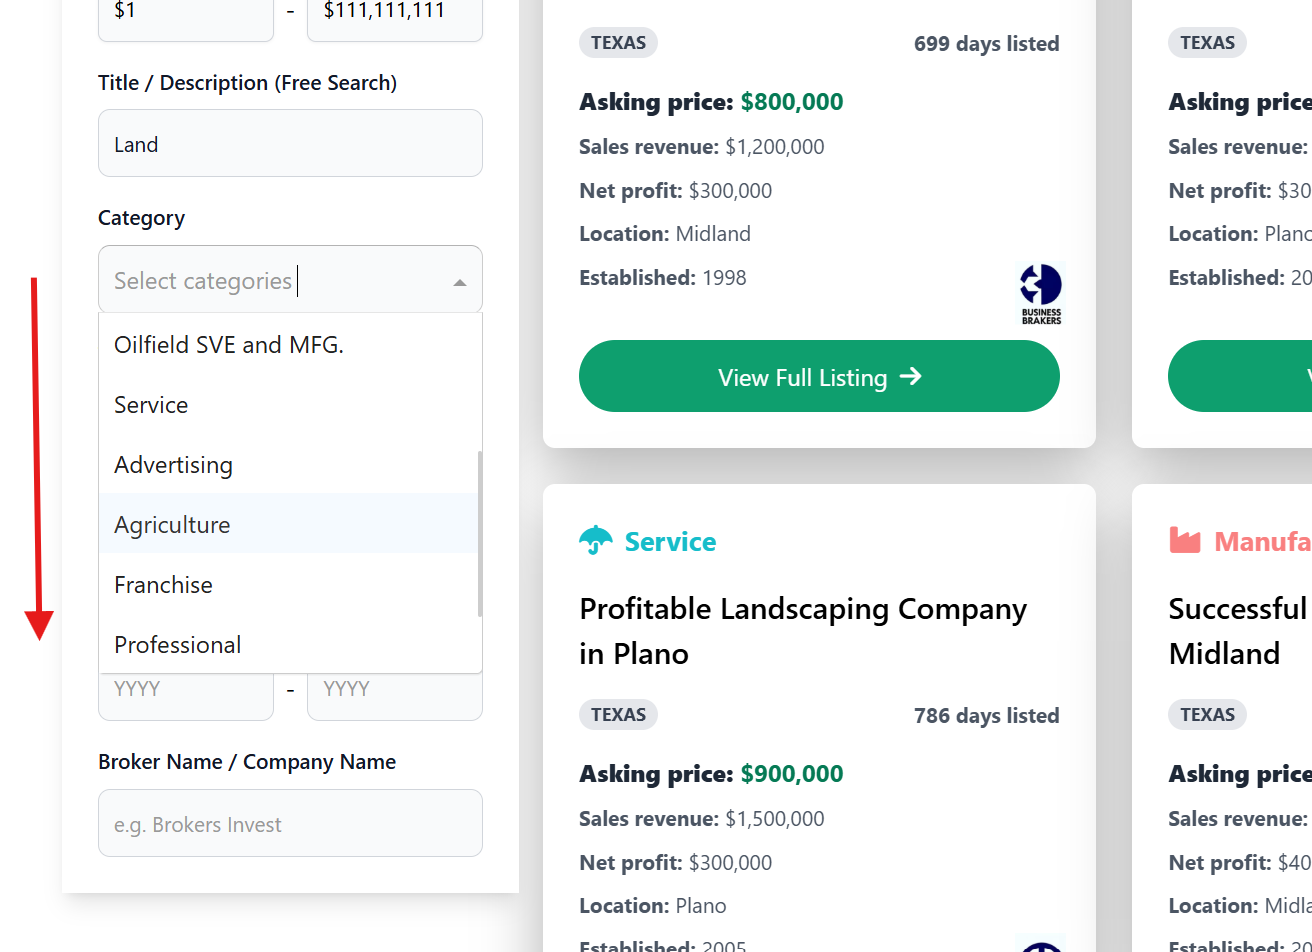
Task: Click the free search field containing Land
Action: [x=290, y=144]
